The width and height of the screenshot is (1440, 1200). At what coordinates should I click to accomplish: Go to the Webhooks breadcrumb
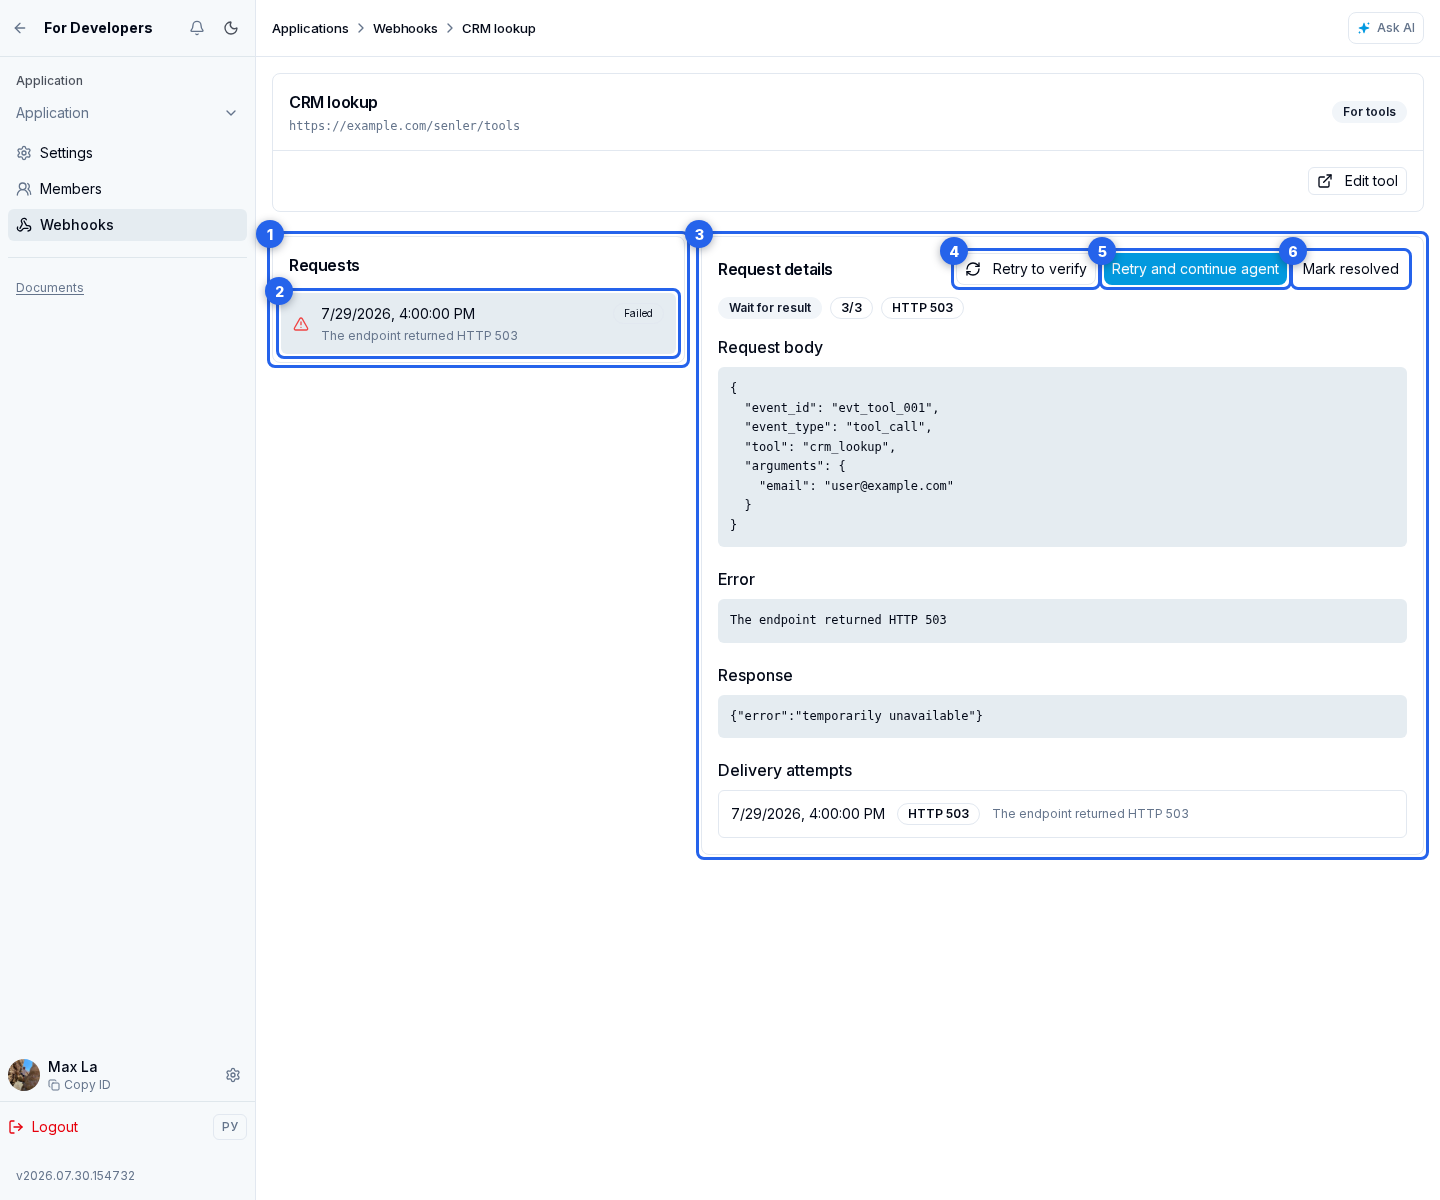click(x=405, y=28)
